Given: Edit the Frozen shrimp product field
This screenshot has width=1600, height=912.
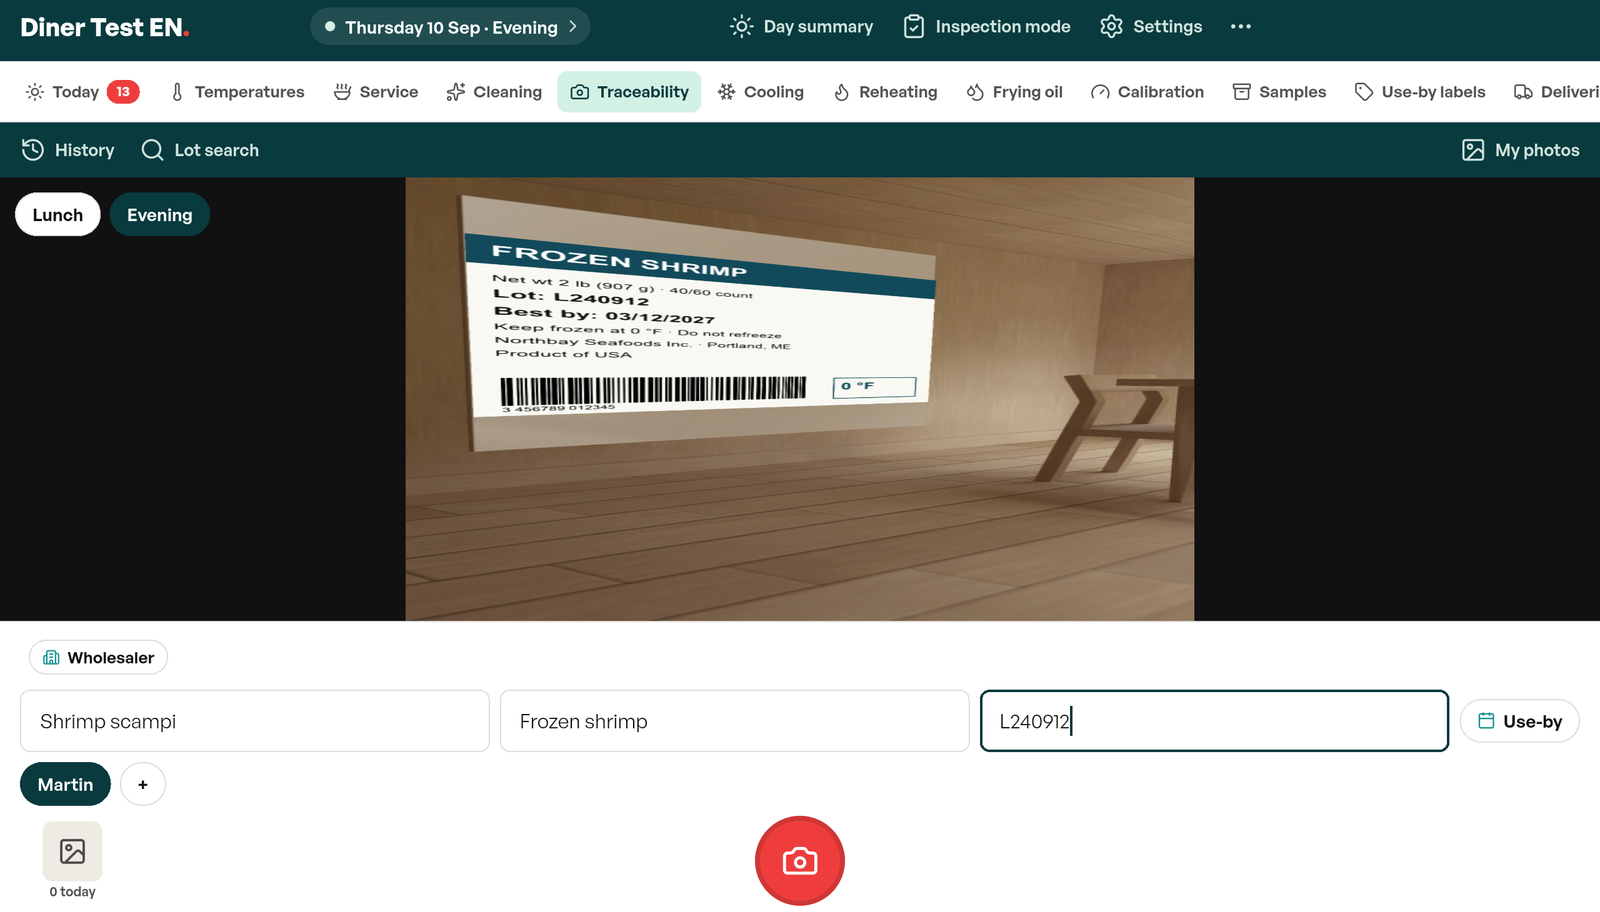Looking at the screenshot, I should (735, 721).
